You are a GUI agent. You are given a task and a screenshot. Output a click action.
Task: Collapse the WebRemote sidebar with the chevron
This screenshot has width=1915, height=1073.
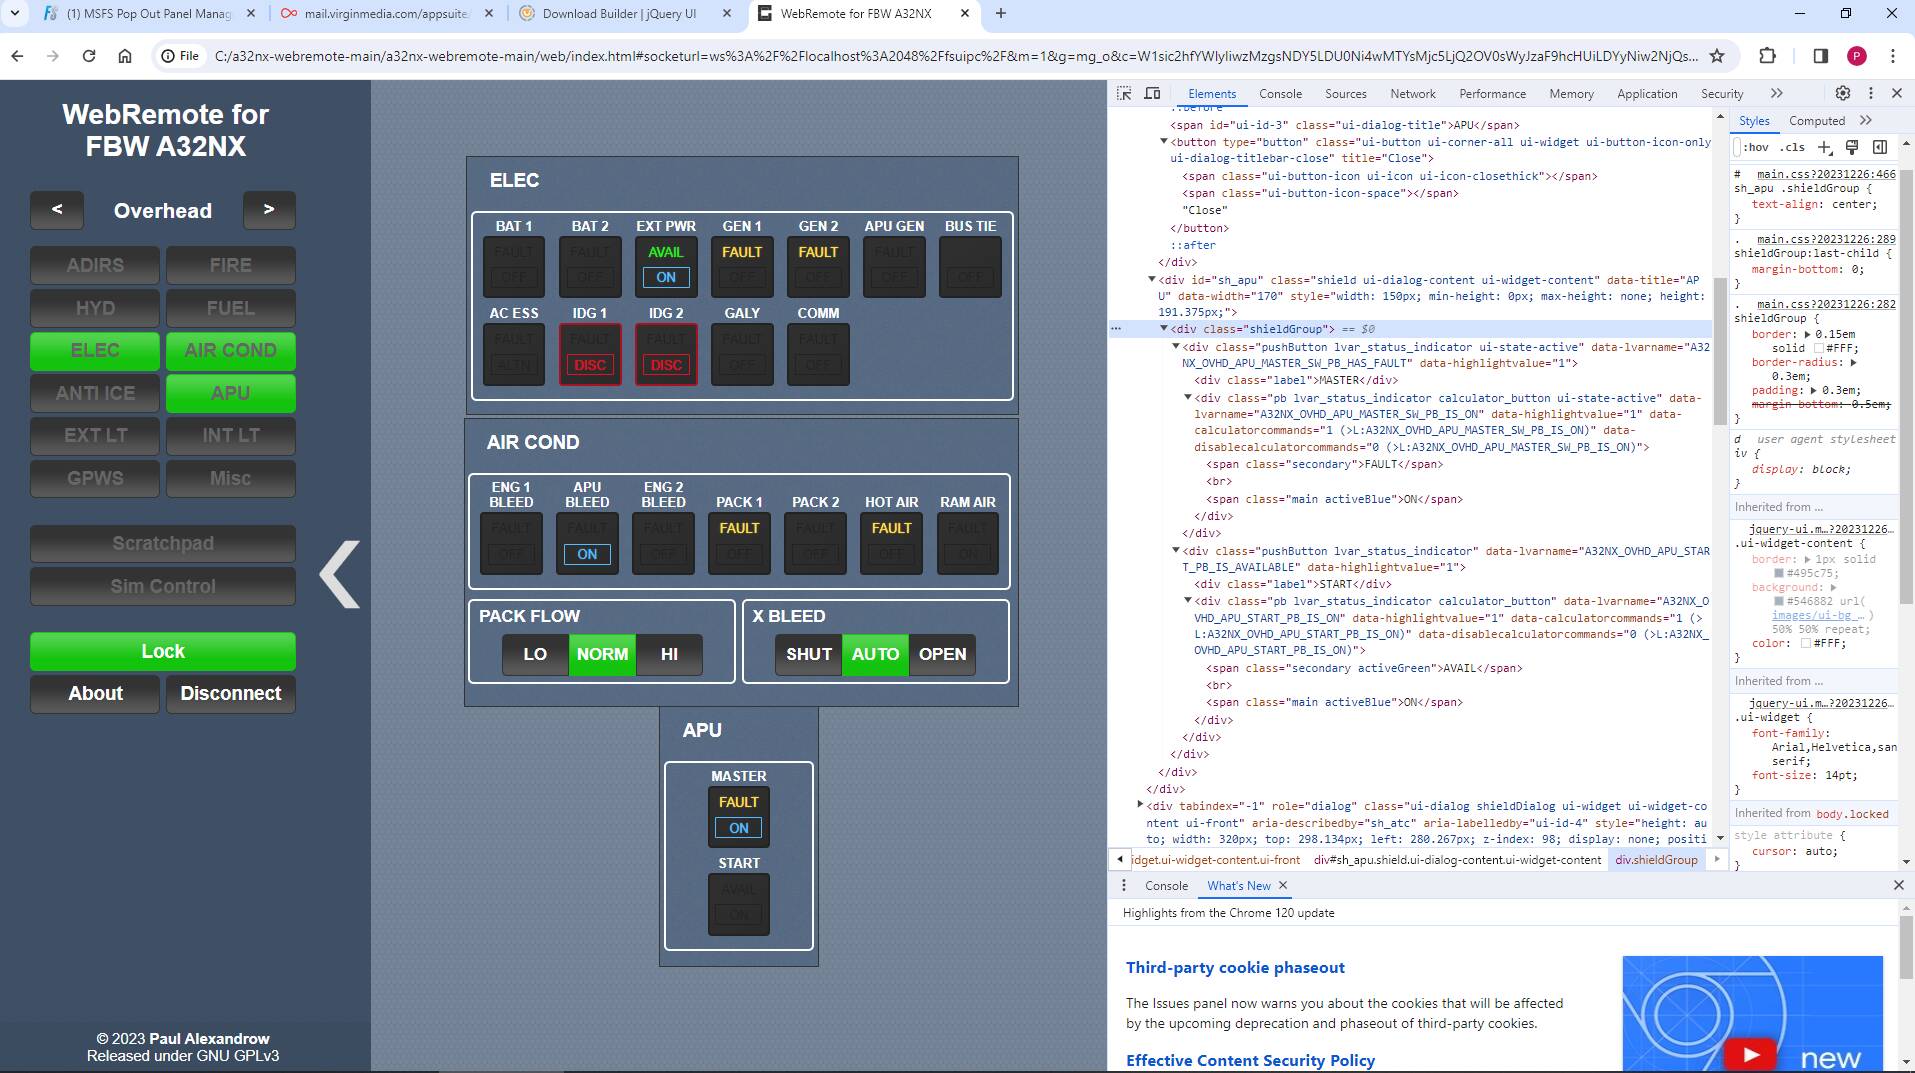[x=338, y=574]
